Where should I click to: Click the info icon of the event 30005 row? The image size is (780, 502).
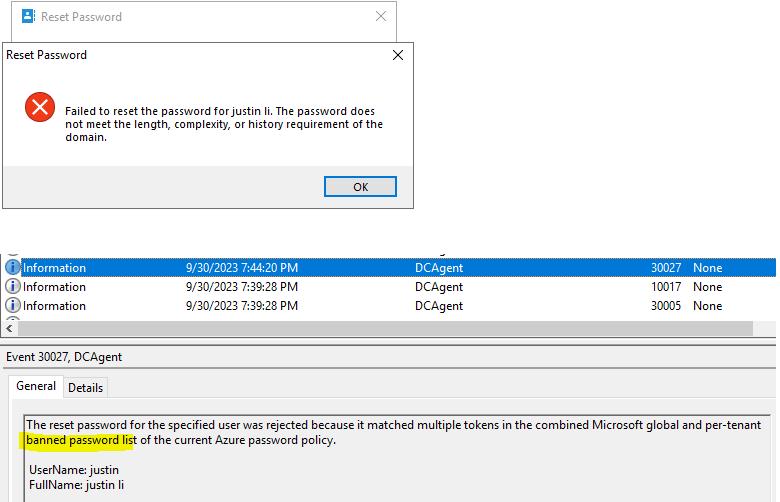[13, 306]
